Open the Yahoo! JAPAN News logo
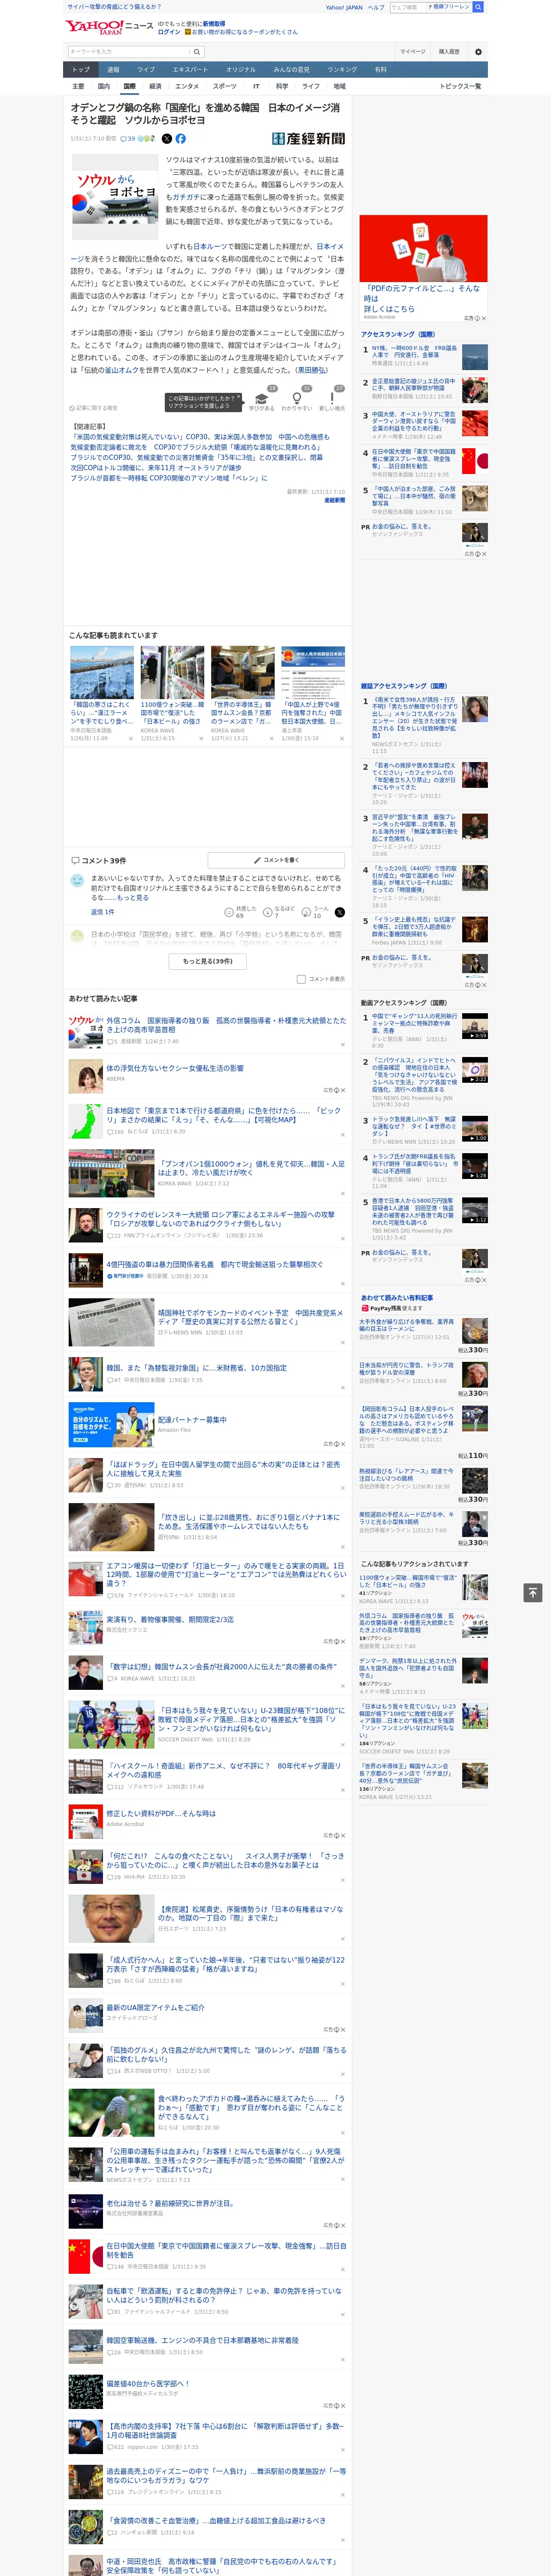This screenshot has width=551, height=2576. 110,27
